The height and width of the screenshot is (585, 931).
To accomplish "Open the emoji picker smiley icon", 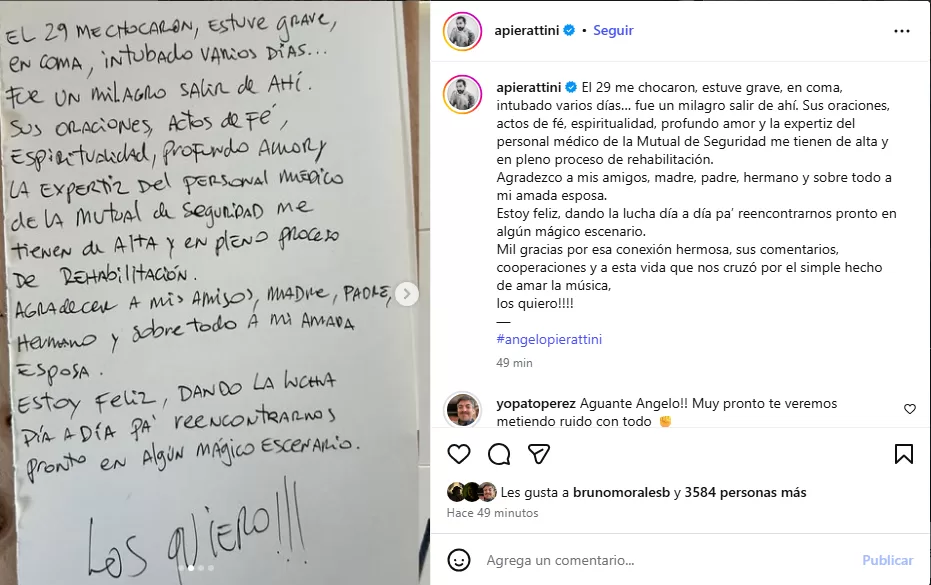I will coord(458,560).
